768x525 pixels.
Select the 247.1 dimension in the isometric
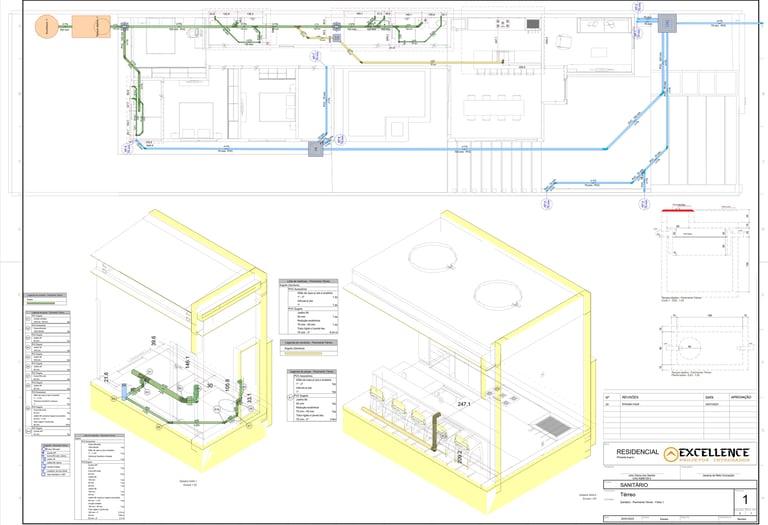(x=464, y=404)
